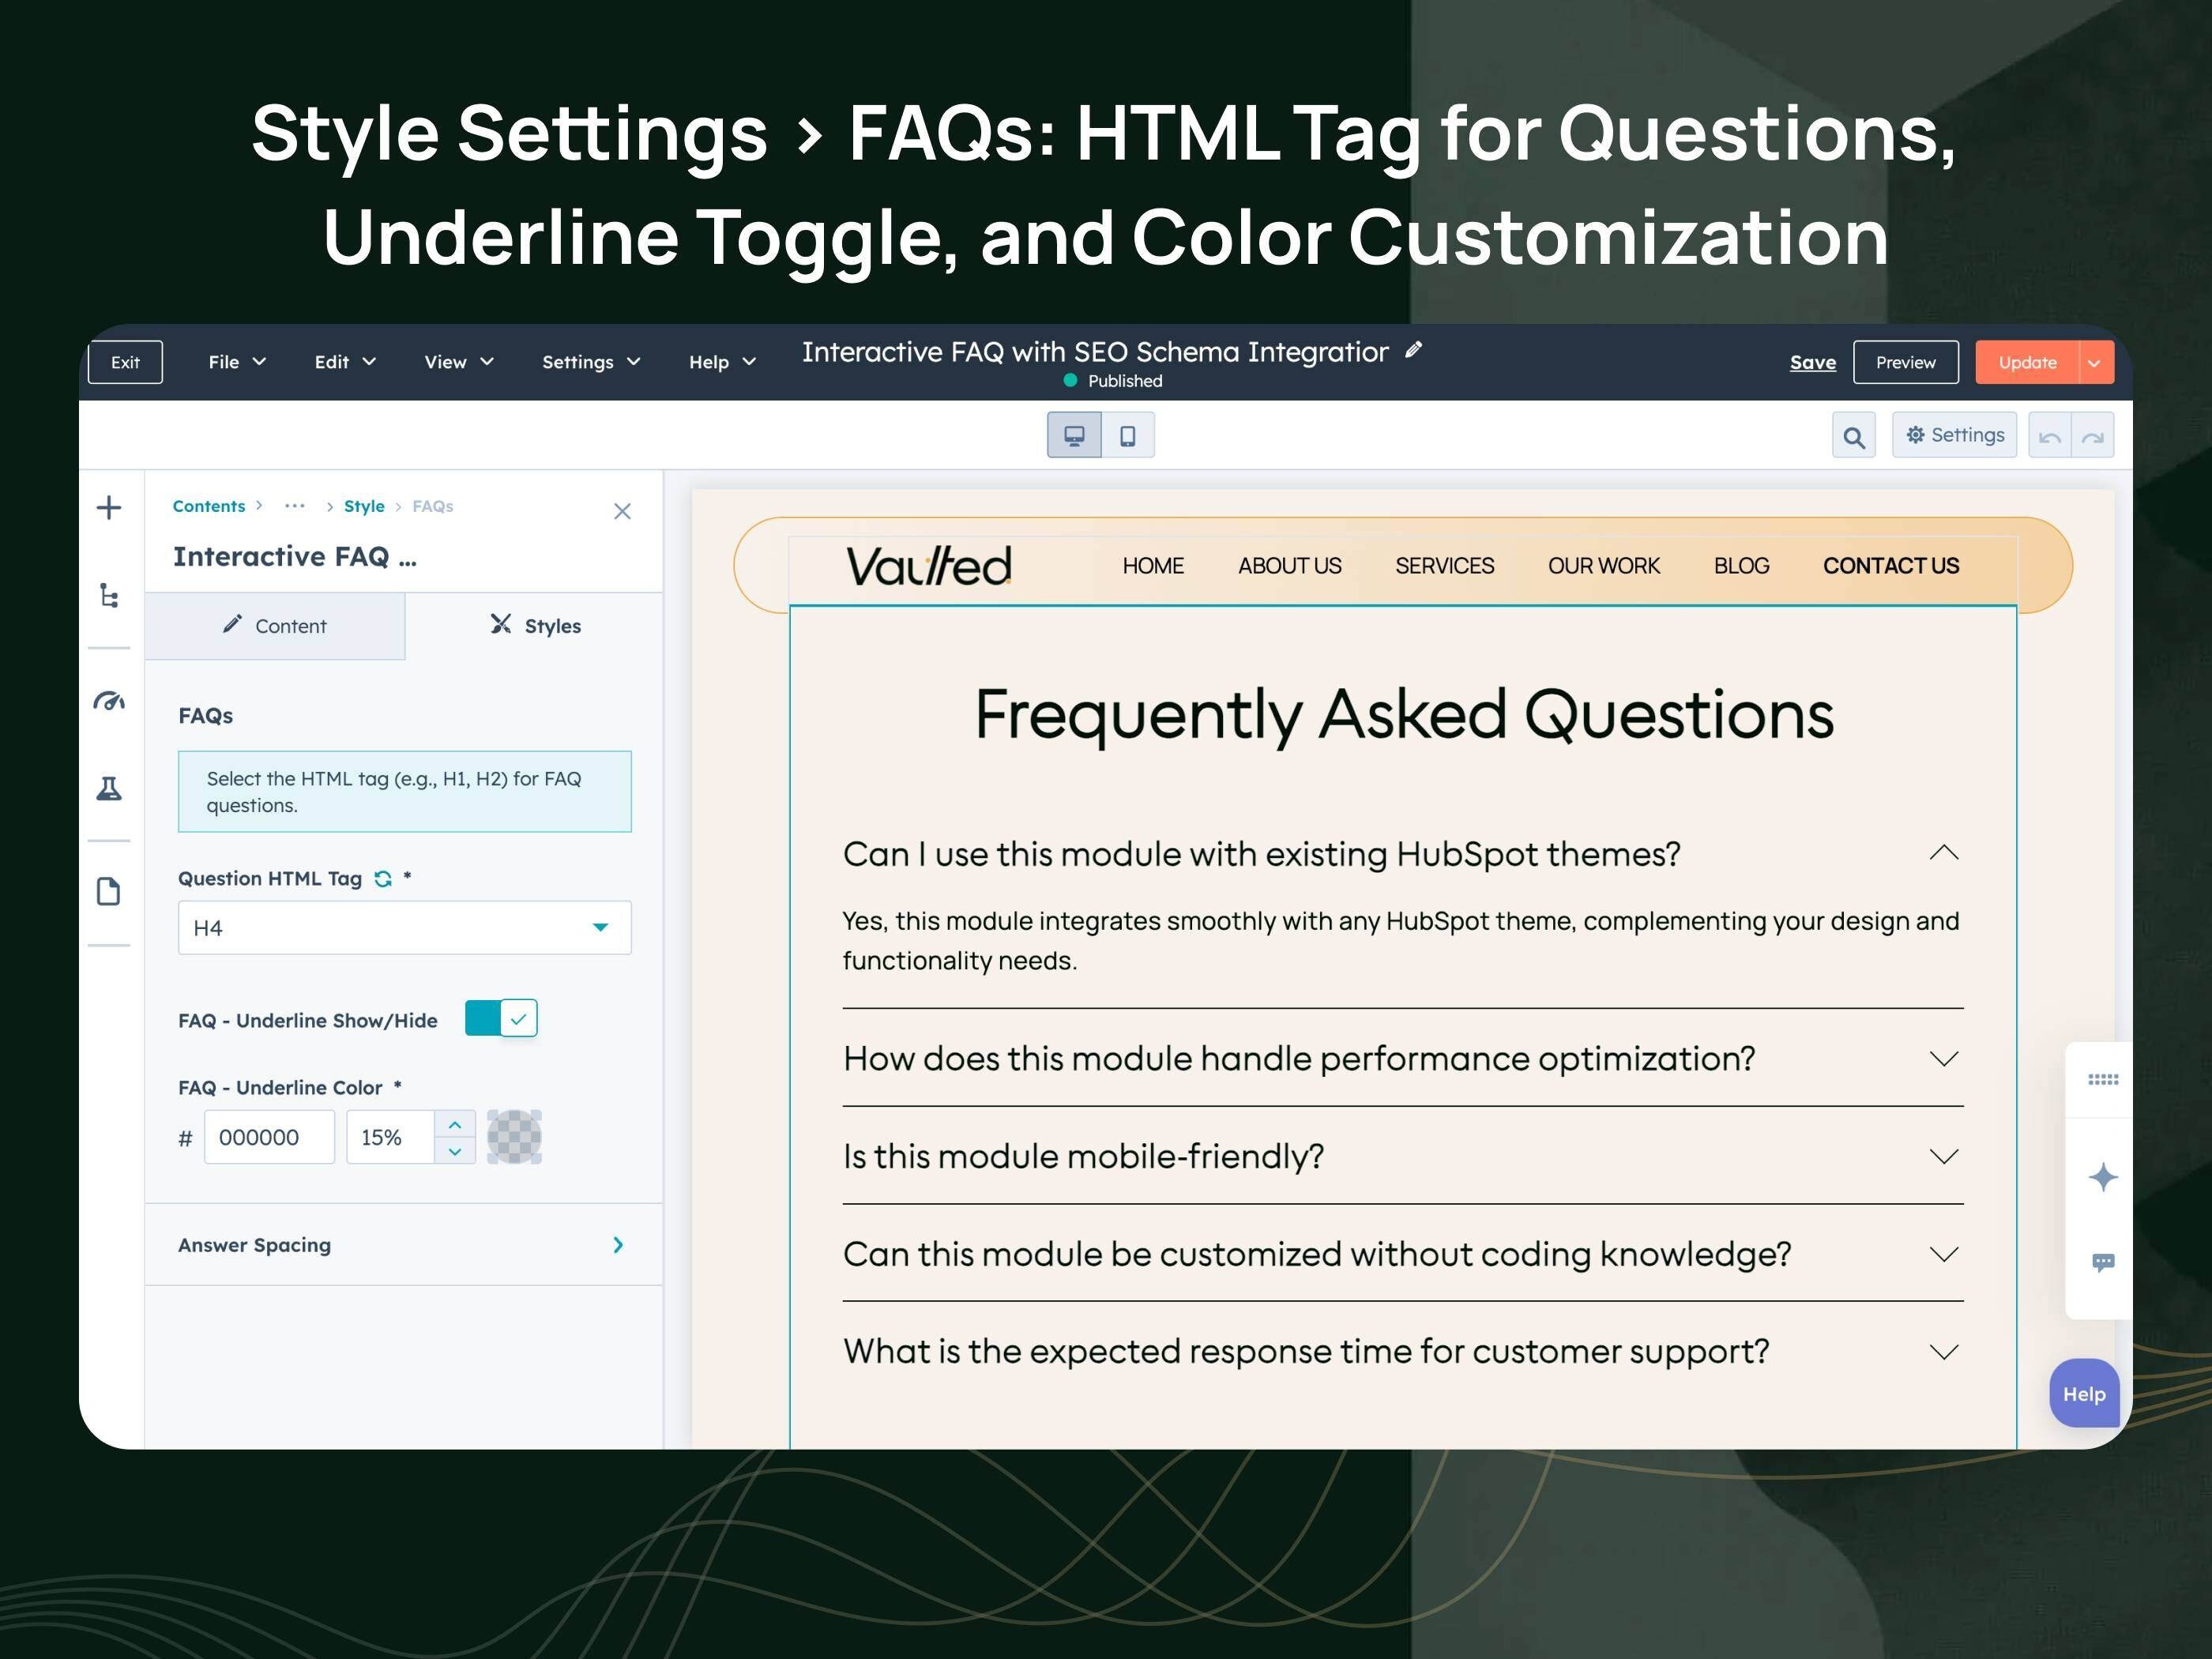Image resolution: width=2212 pixels, height=1659 pixels.
Task: Open search with the magnifier icon
Action: pyautogui.click(x=1854, y=436)
